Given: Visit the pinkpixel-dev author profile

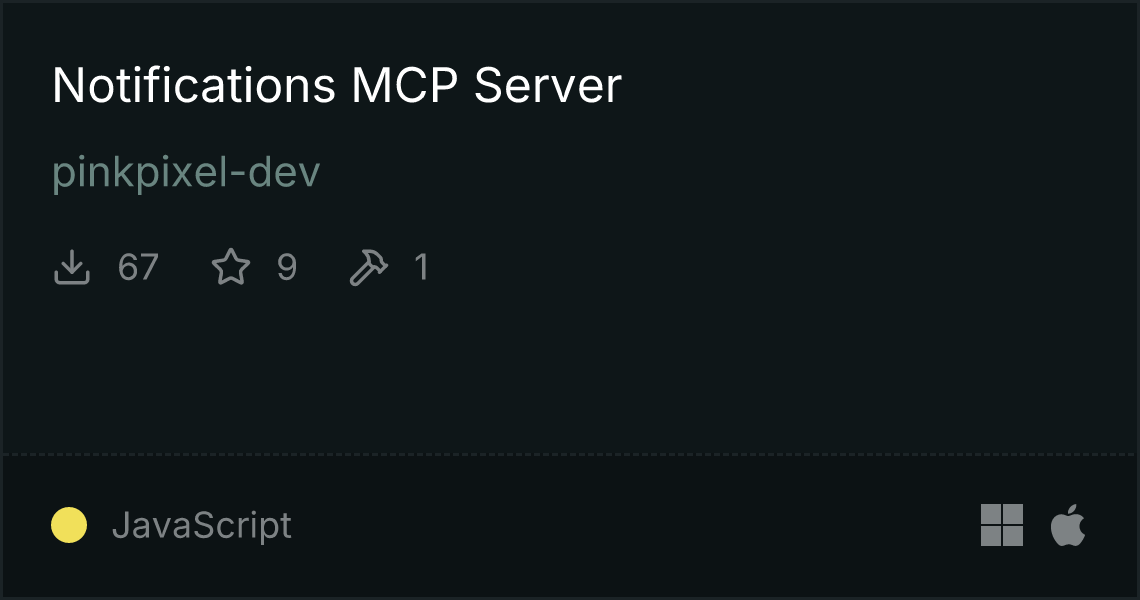Looking at the screenshot, I should 186,173.
